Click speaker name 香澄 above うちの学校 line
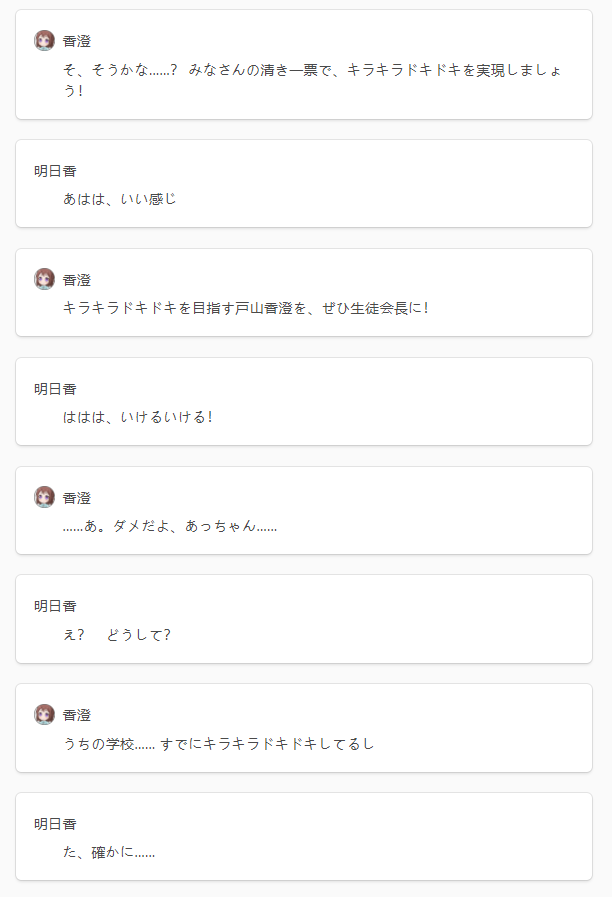This screenshot has height=897, width=612. pos(77,715)
